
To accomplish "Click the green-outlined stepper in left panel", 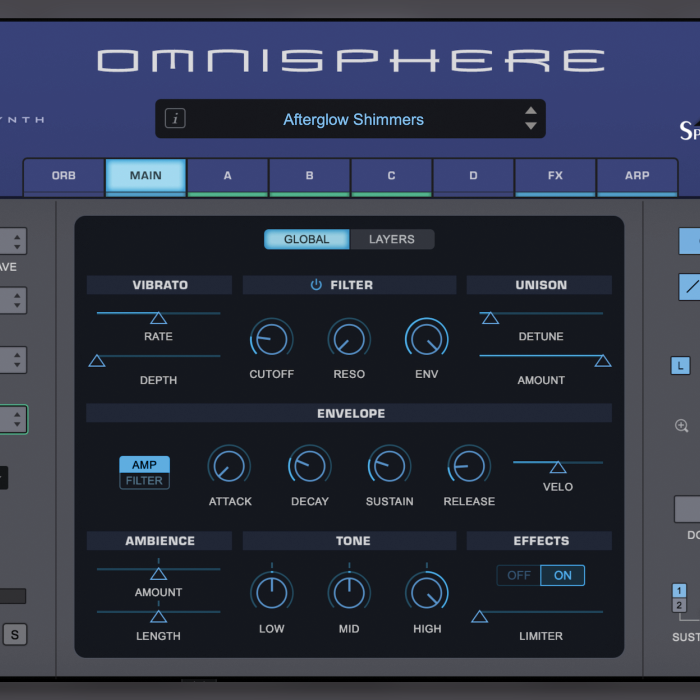I will [x=13, y=420].
